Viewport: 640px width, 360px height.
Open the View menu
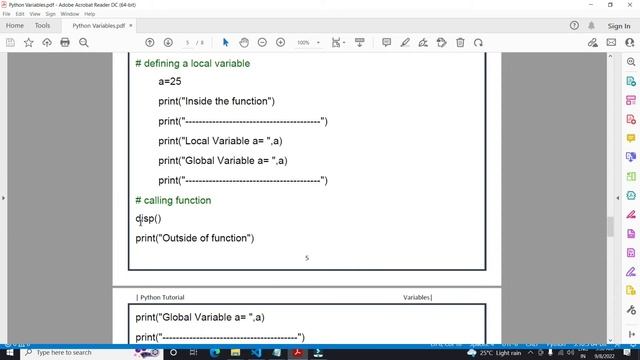35,14
